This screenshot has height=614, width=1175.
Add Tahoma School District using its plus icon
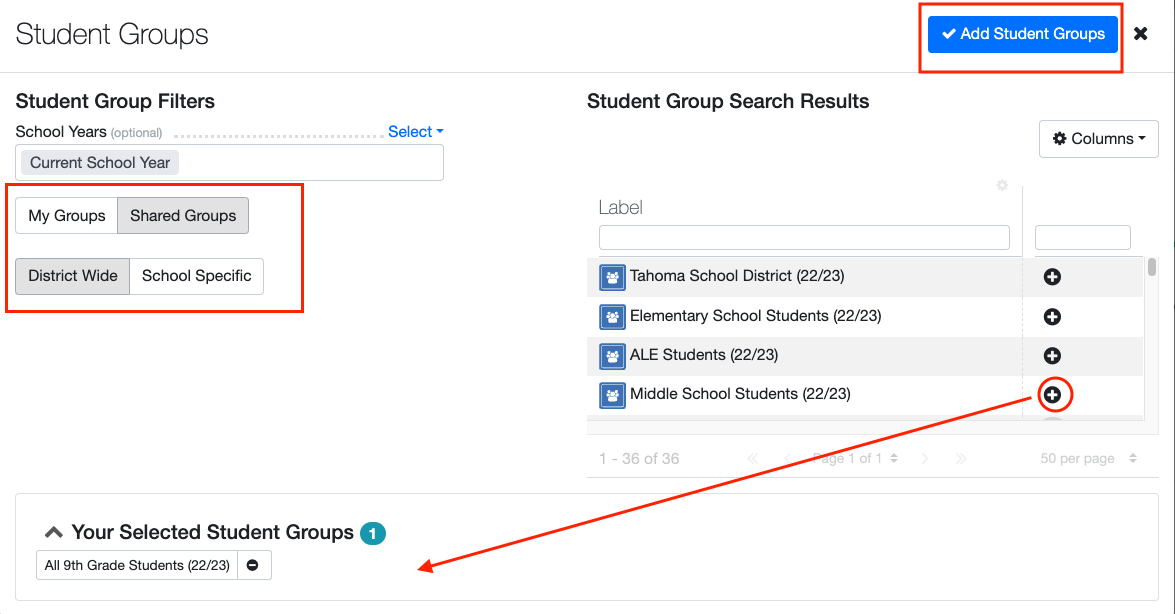tap(1052, 277)
